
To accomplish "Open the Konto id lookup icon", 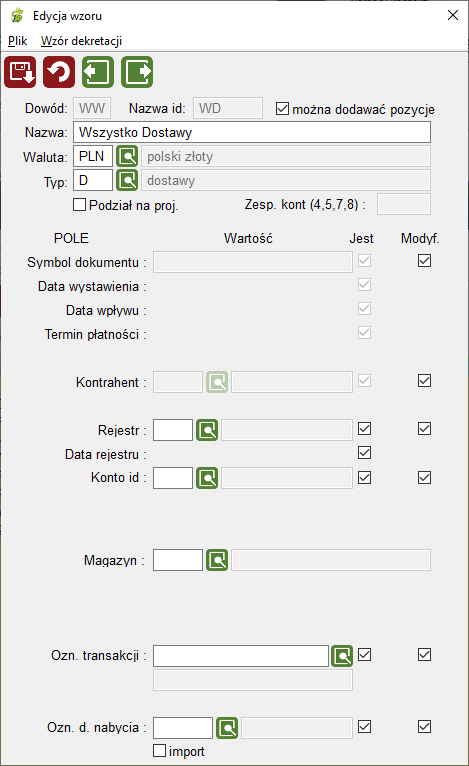I will click(207, 478).
